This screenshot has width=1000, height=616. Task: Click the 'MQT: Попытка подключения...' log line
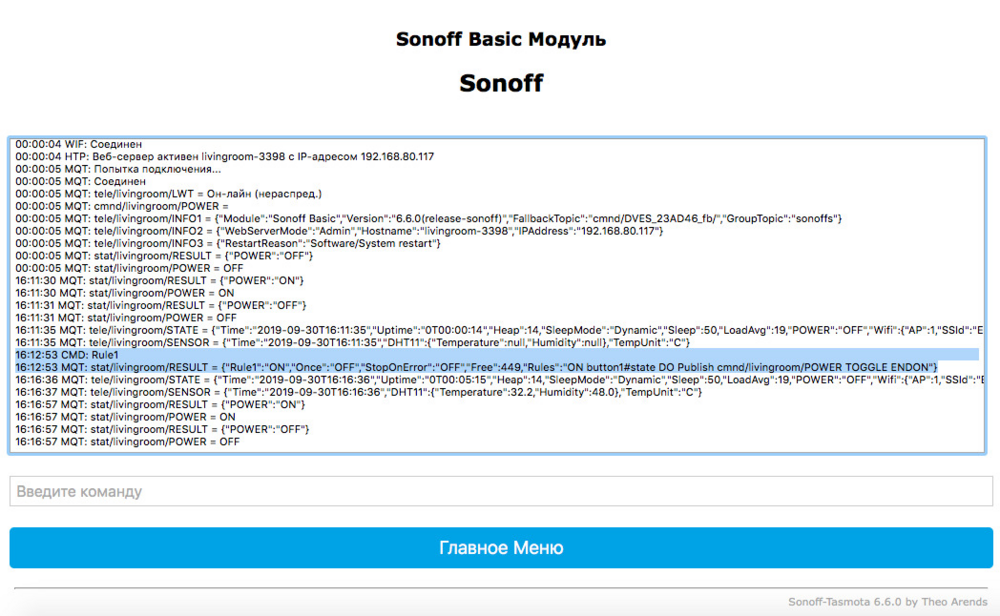[x=118, y=169]
